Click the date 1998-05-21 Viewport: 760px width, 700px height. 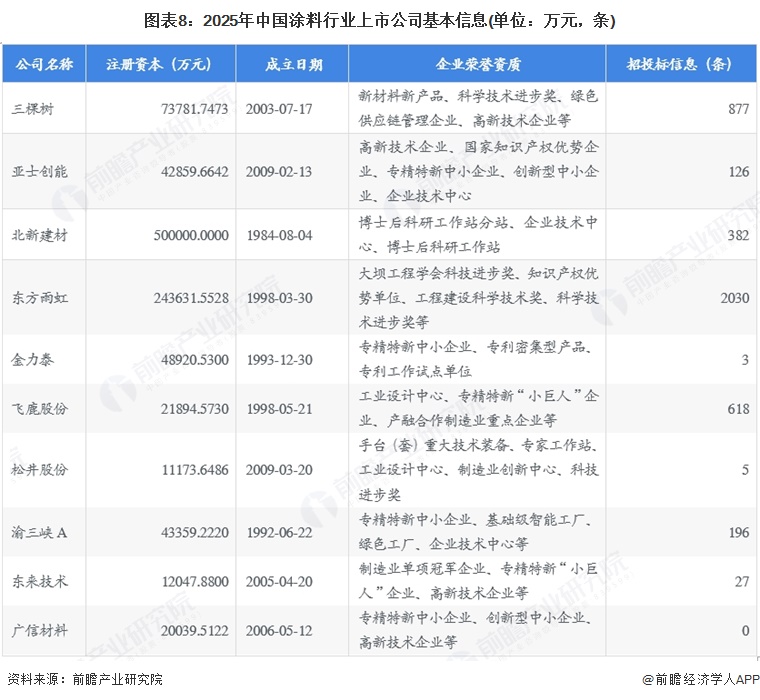[280, 409]
